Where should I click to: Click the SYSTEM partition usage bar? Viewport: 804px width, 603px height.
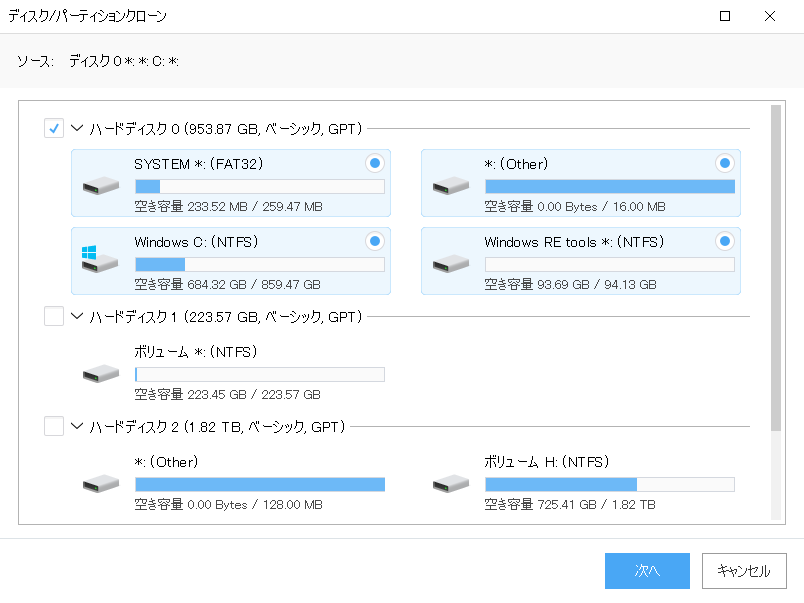pyautogui.click(x=260, y=186)
